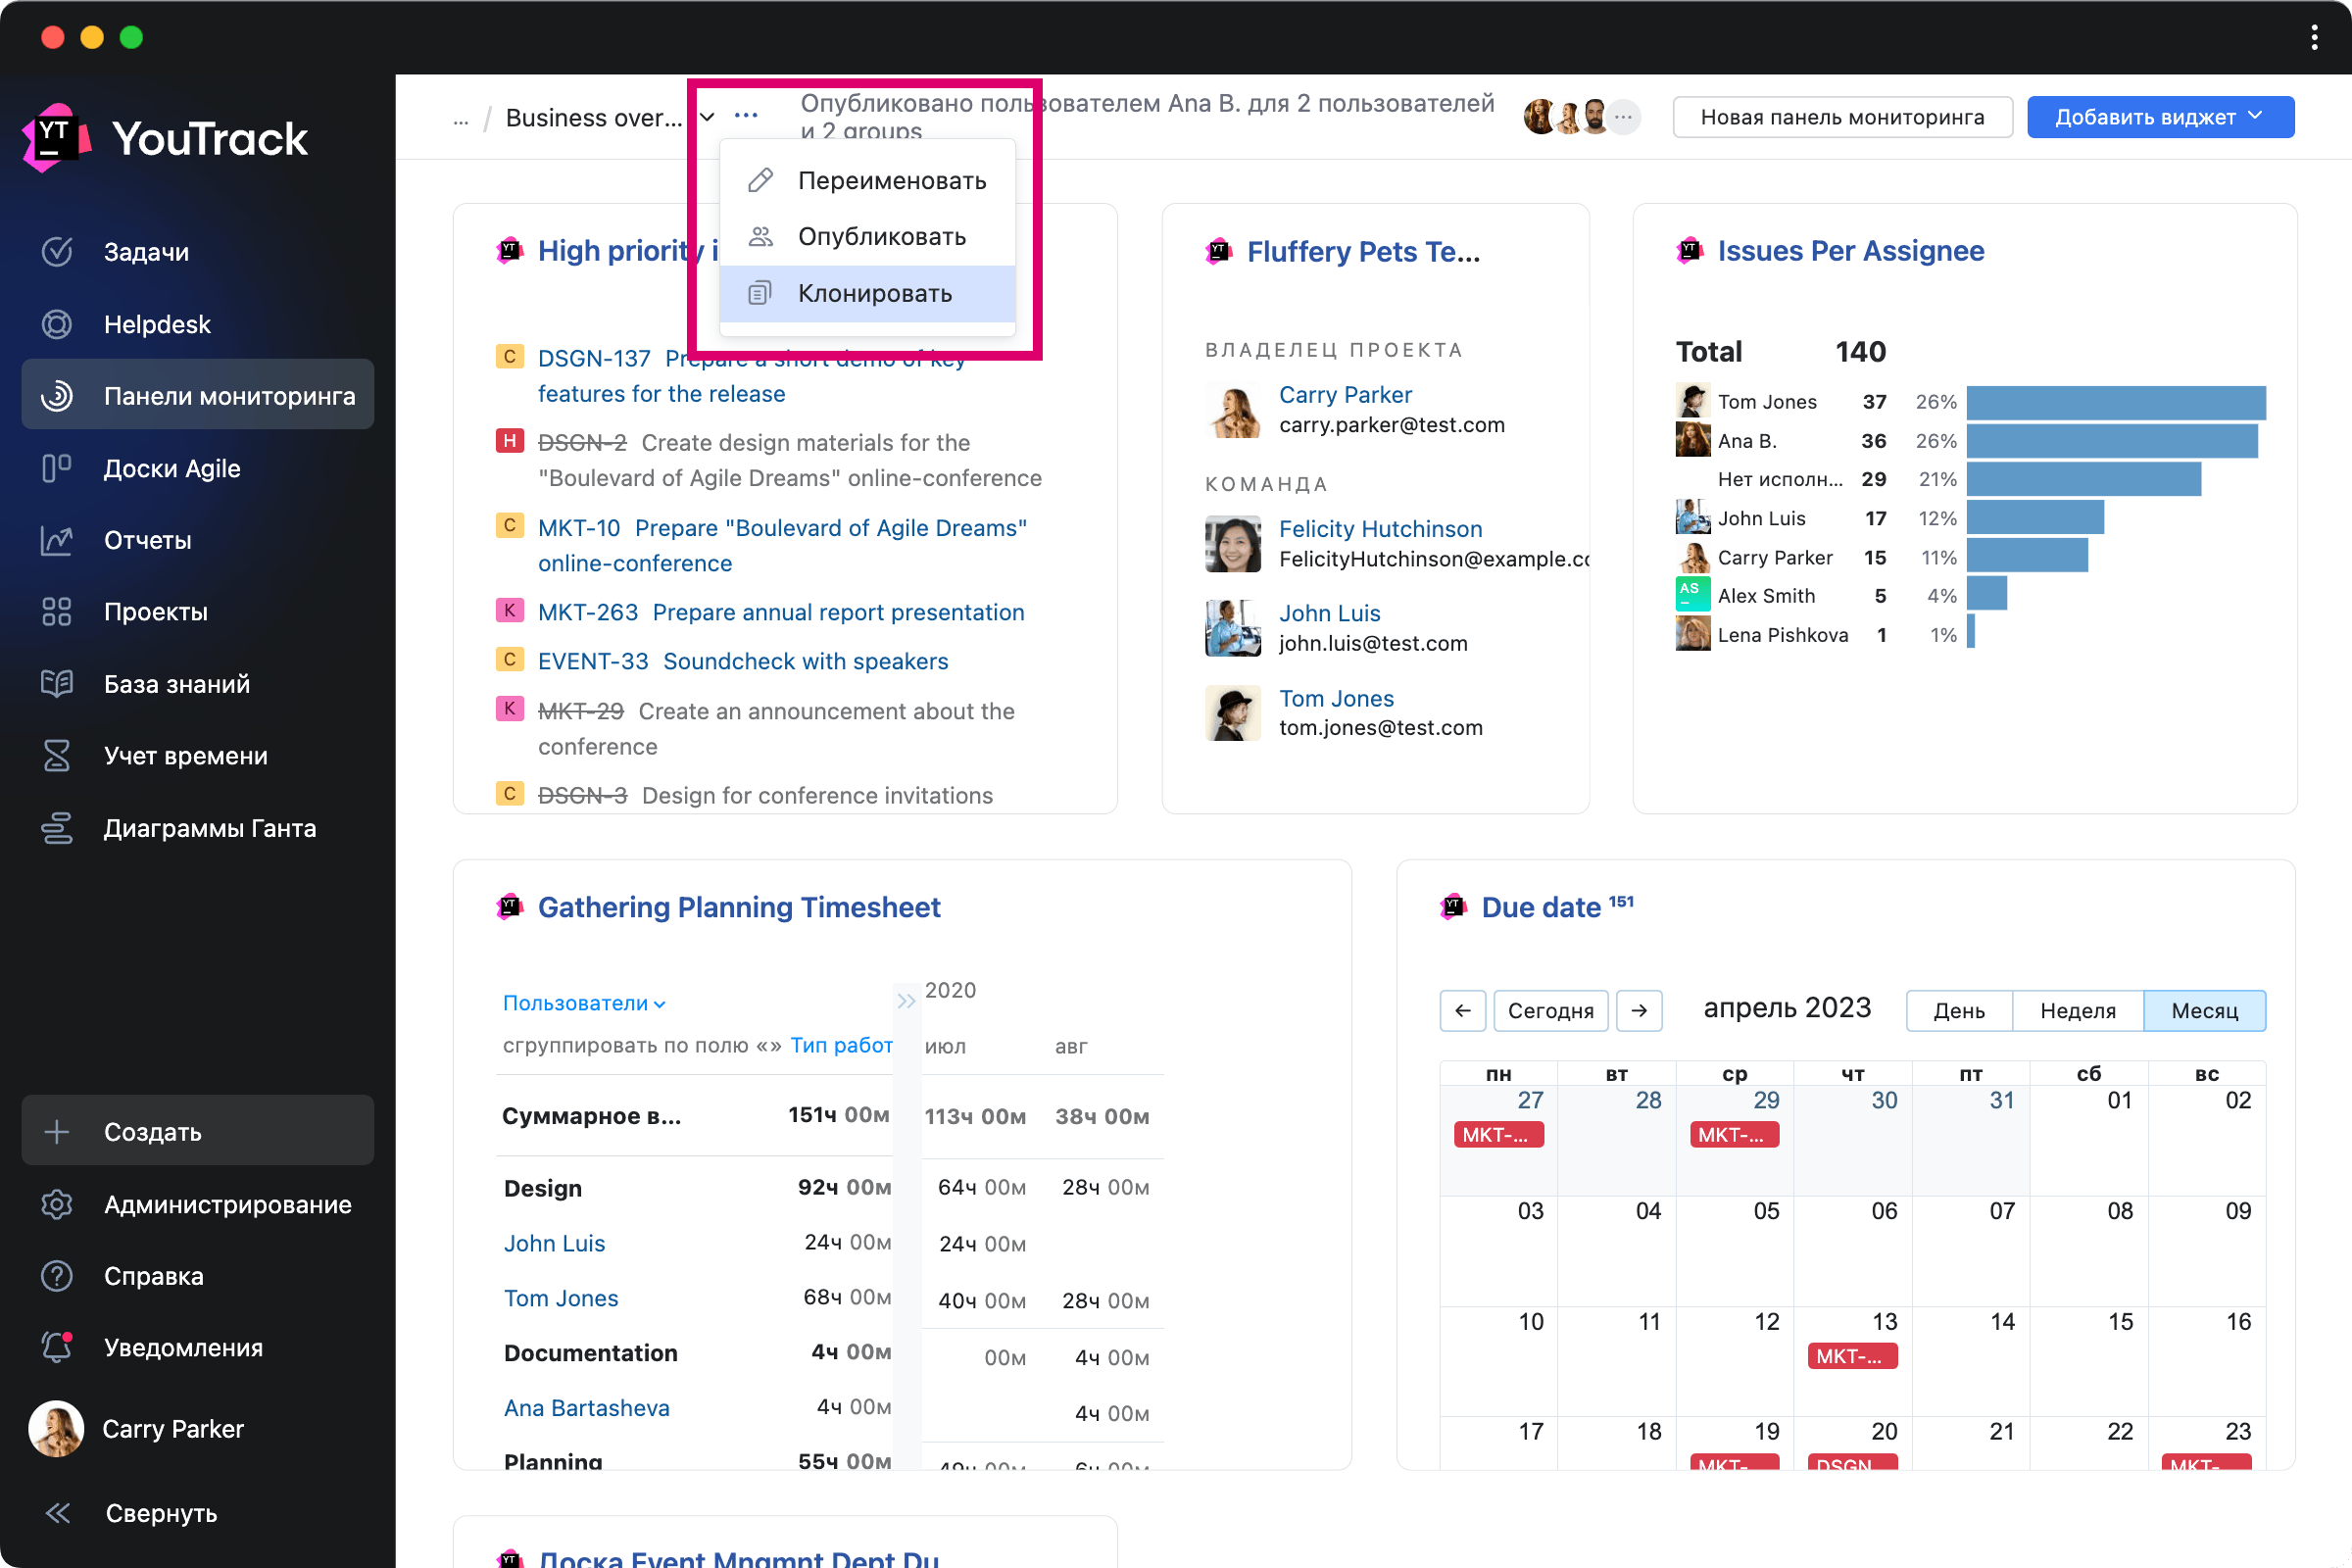Open Задачи via its sidebar icon
The image size is (2352, 1568).
click(57, 252)
